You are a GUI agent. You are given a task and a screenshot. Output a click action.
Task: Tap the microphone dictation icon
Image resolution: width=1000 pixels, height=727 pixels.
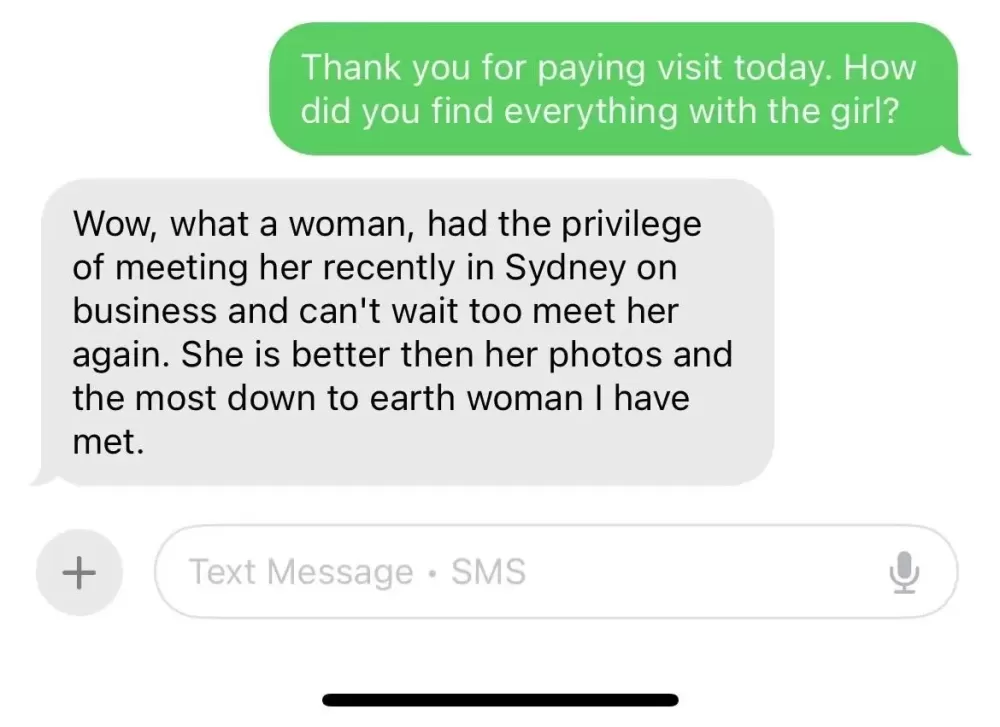click(x=904, y=572)
